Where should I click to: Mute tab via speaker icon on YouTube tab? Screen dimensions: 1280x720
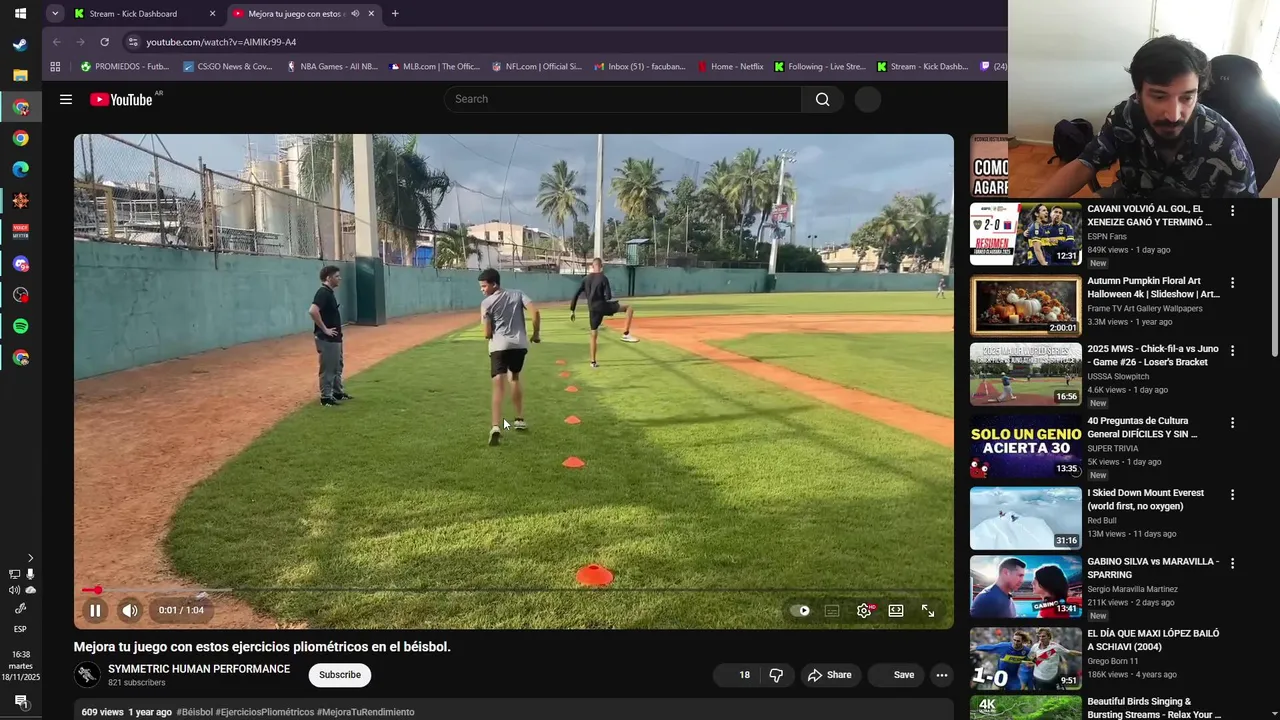click(x=355, y=14)
